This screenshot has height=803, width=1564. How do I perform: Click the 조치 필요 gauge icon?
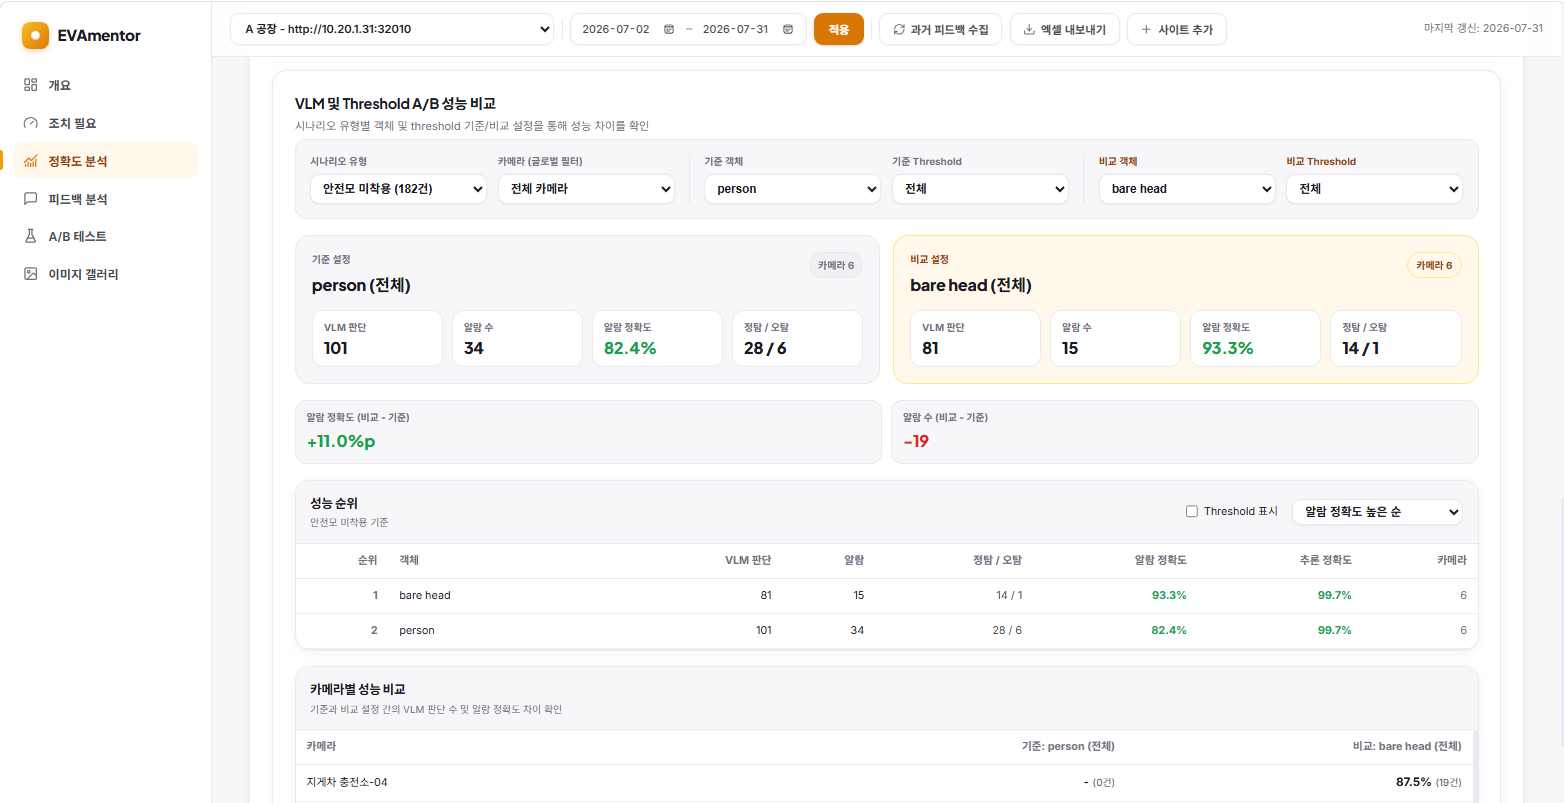point(30,123)
